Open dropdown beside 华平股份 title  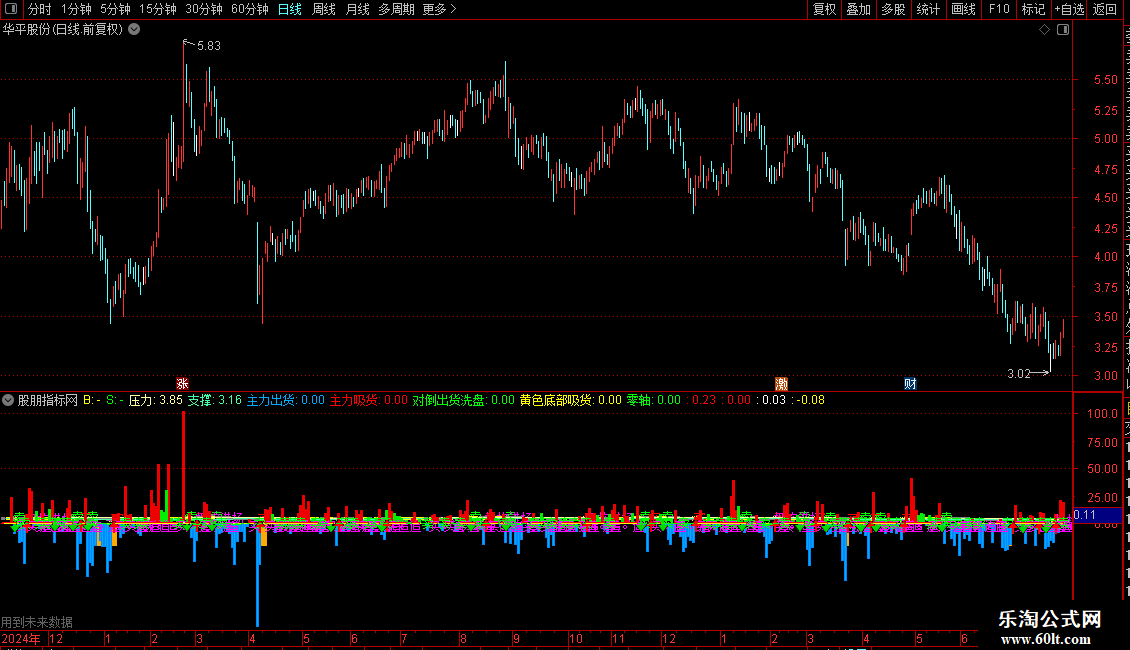[134, 30]
